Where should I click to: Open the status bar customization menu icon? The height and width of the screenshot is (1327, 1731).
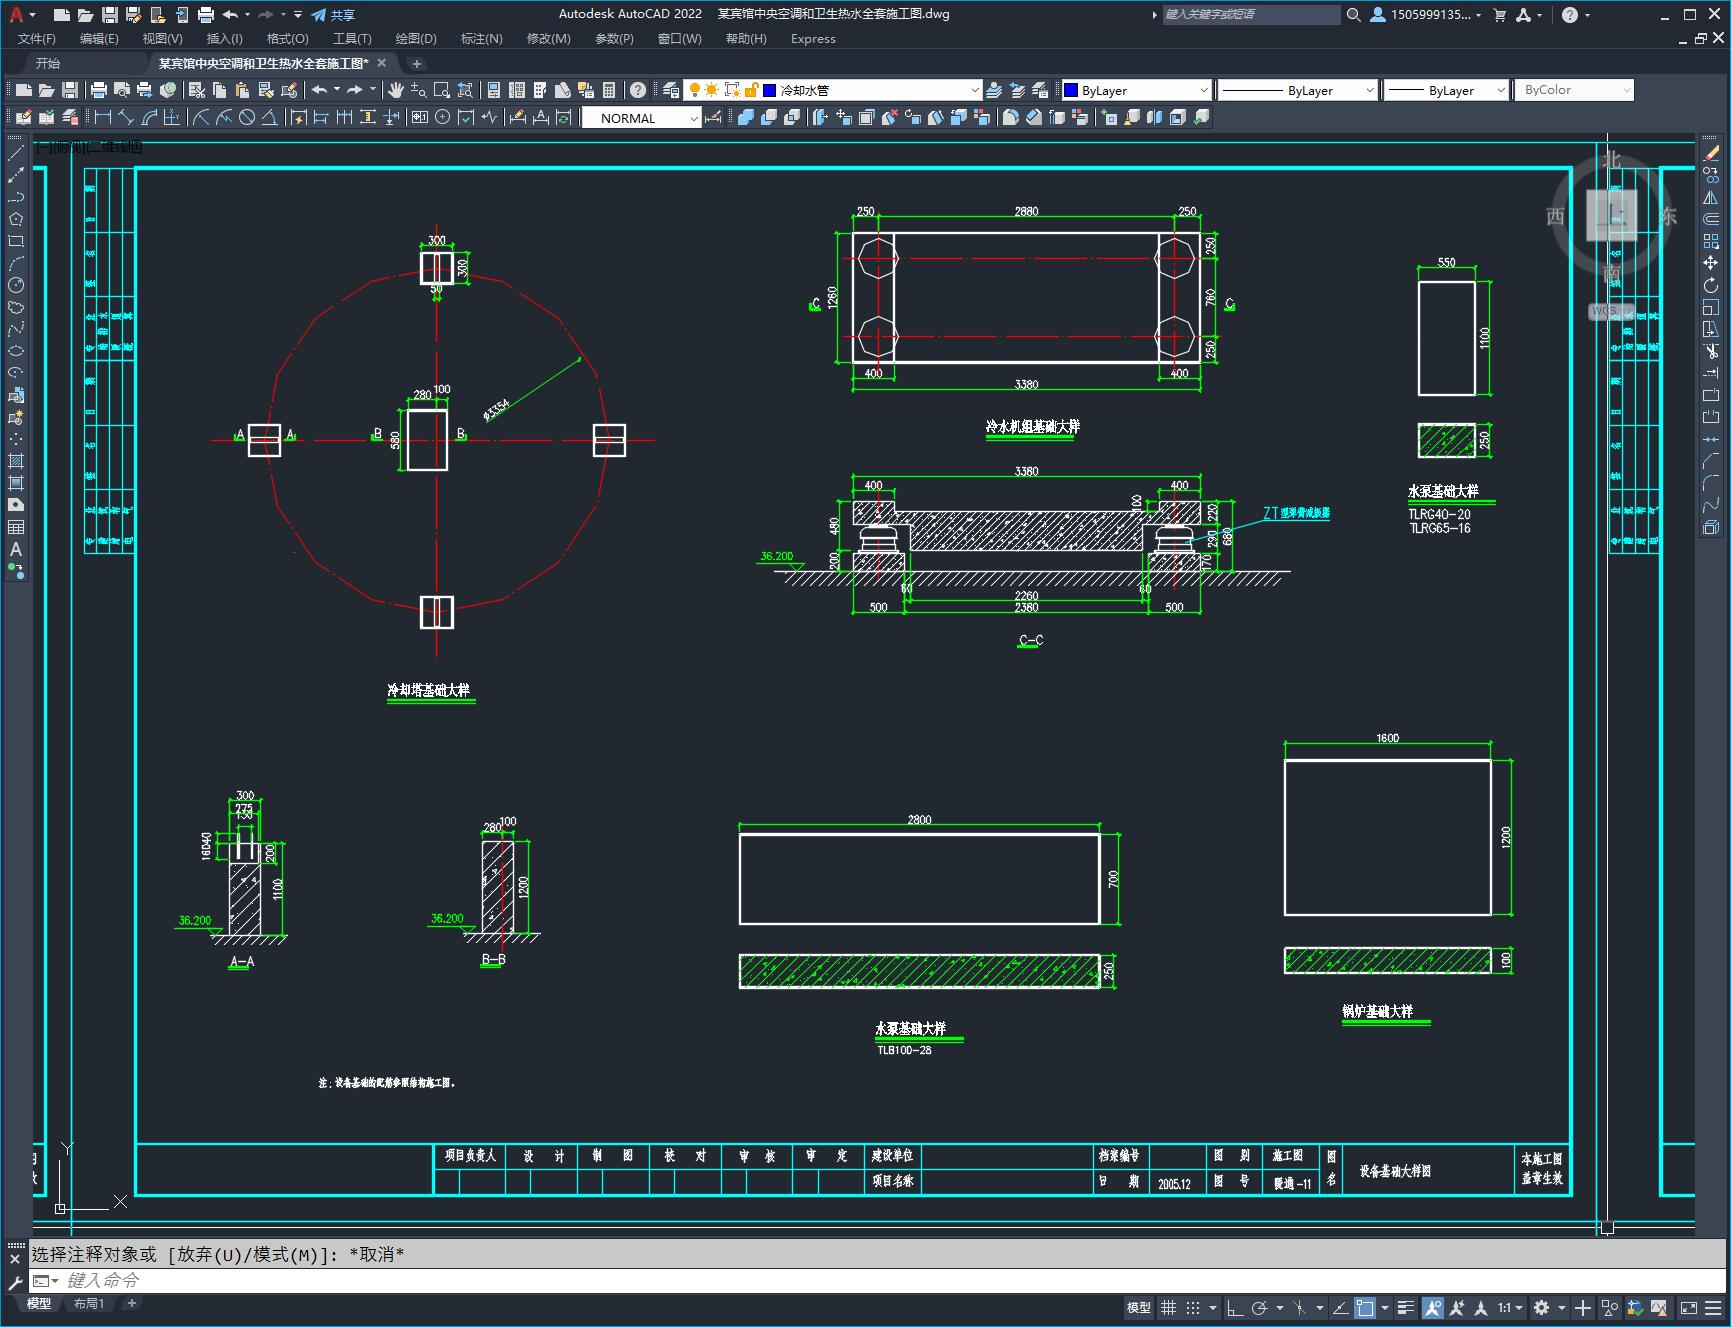tap(1714, 1307)
